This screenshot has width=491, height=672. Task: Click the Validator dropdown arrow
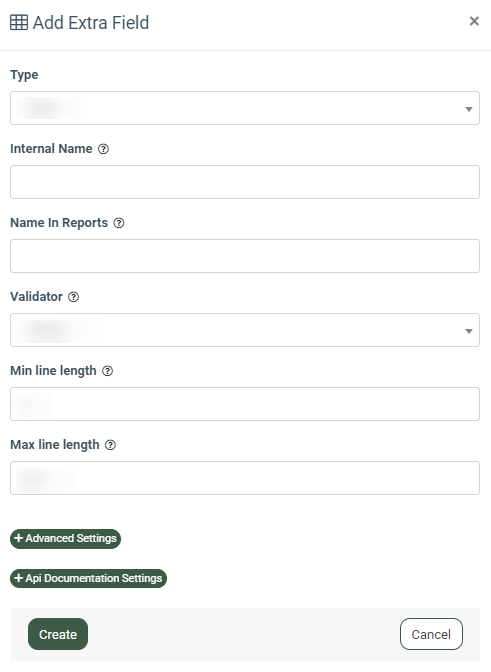tap(469, 331)
